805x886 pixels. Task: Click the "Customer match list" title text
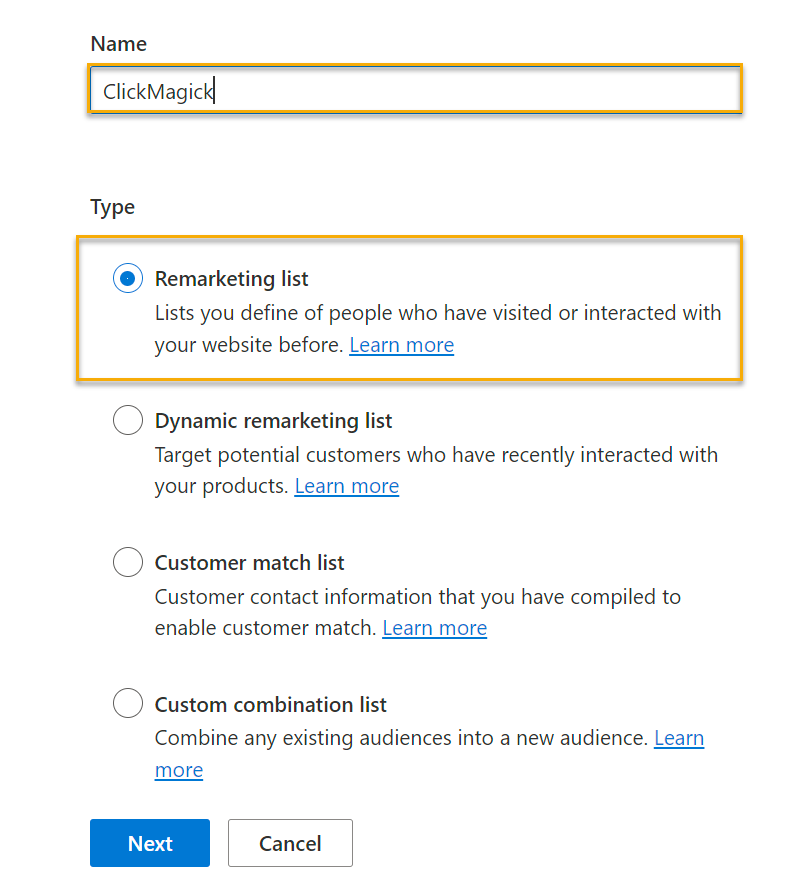[x=249, y=563]
